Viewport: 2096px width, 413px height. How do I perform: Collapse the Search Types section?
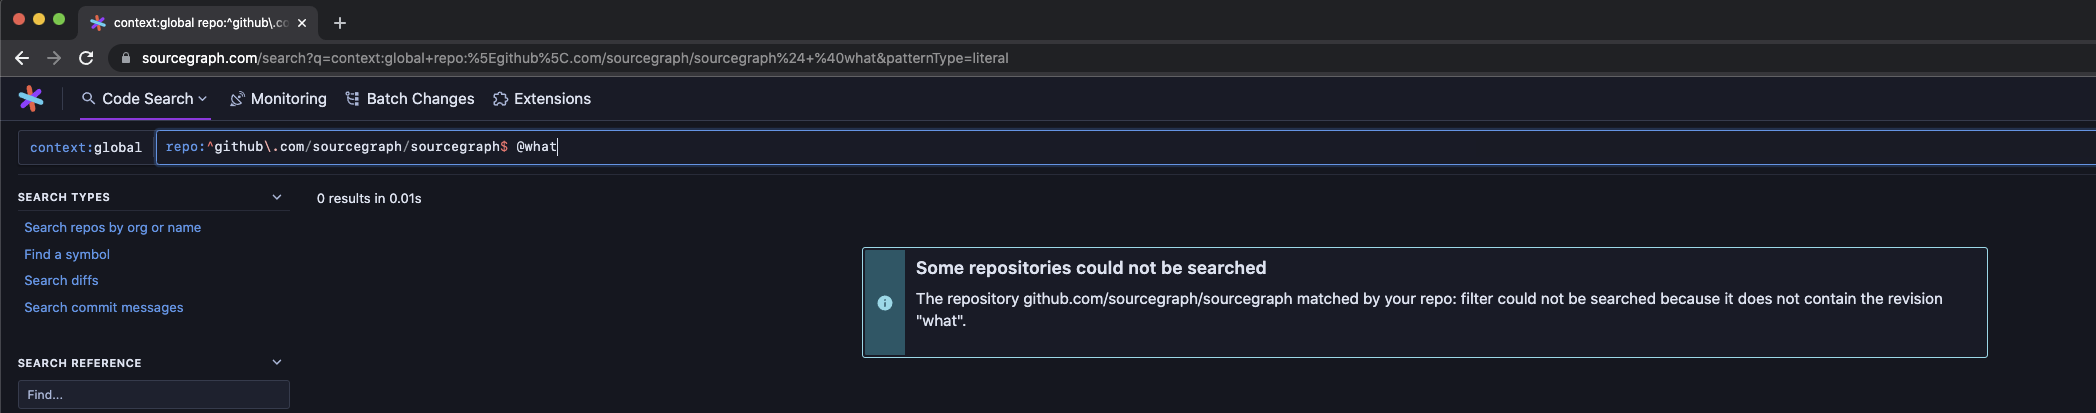tap(277, 197)
